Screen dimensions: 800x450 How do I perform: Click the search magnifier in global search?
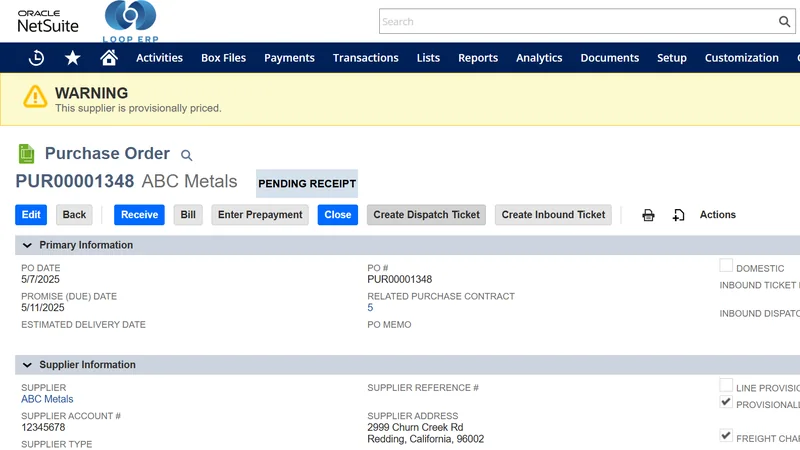[784, 21]
